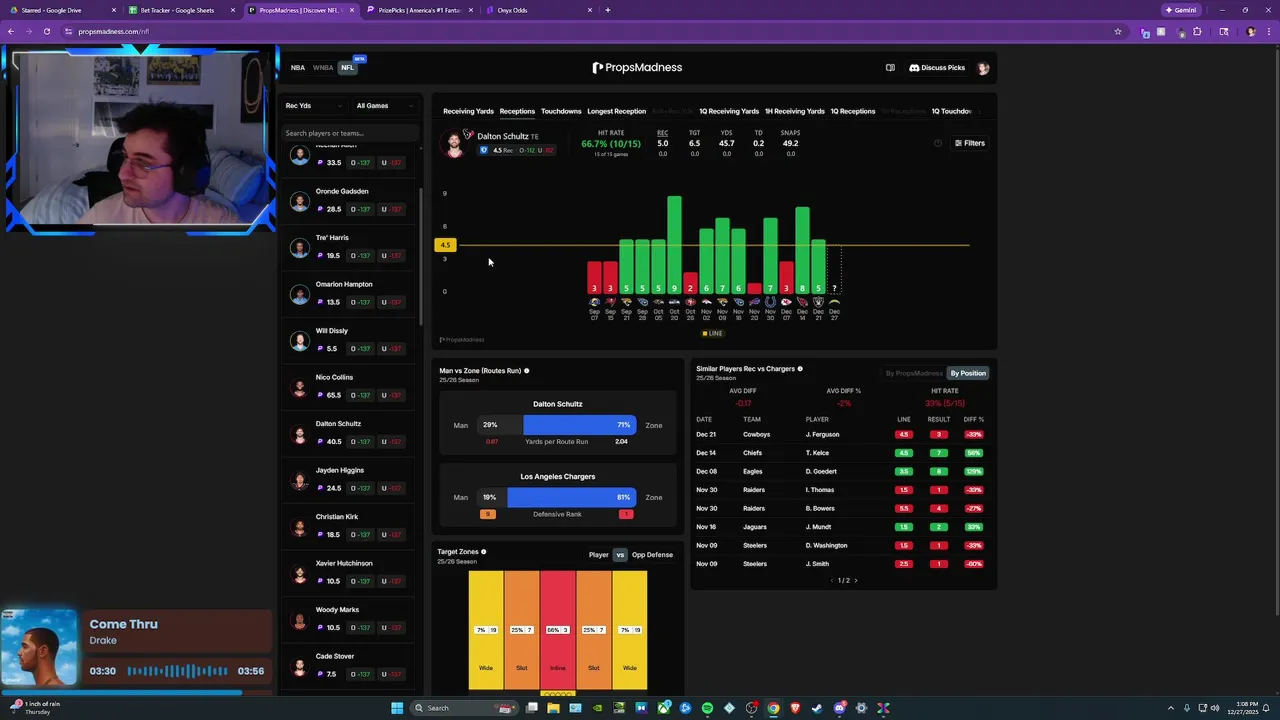Select Jayden Higgins from the player list
The height and width of the screenshot is (720, 1280).
click(x=348, y=480)
